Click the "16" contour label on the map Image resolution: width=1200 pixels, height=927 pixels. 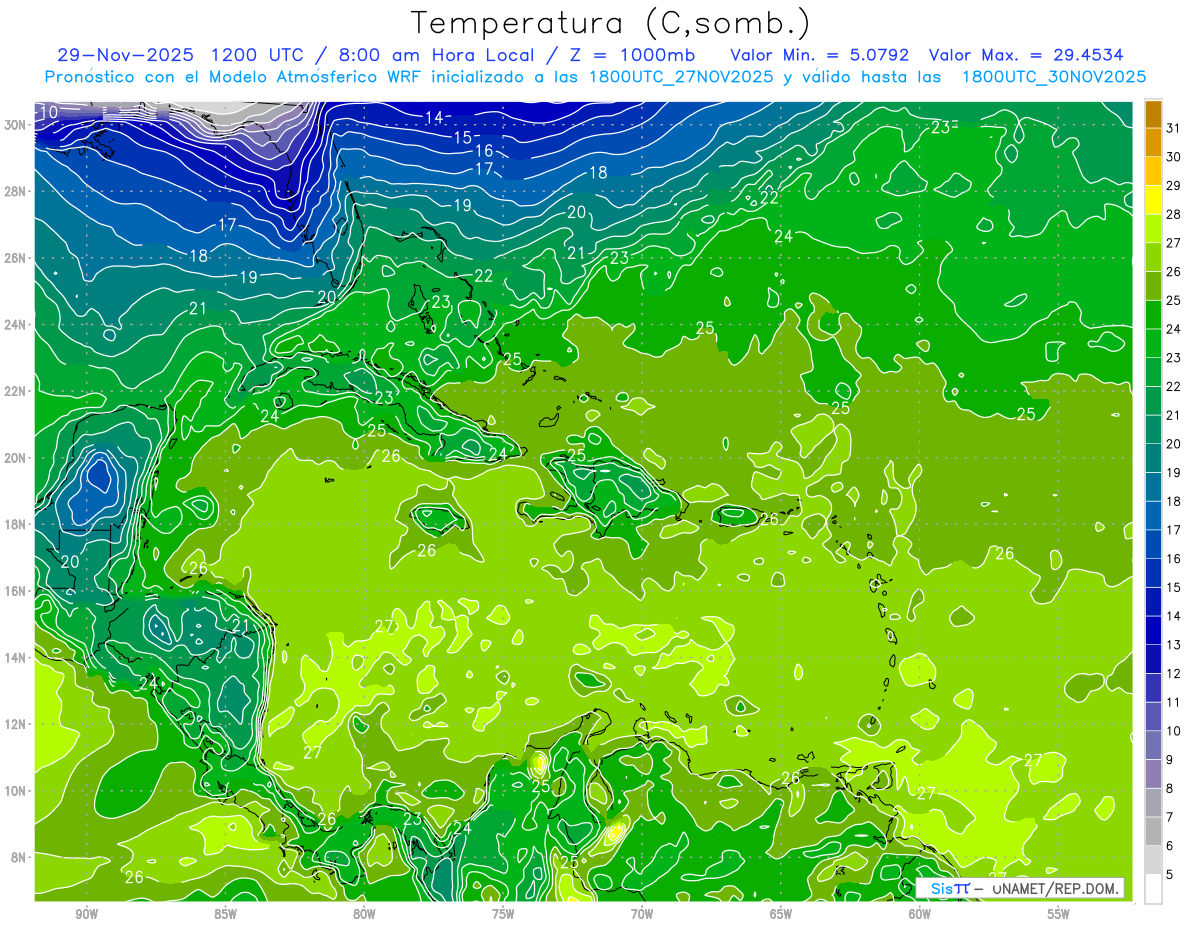pyautogui.click(x=483, y=151)
